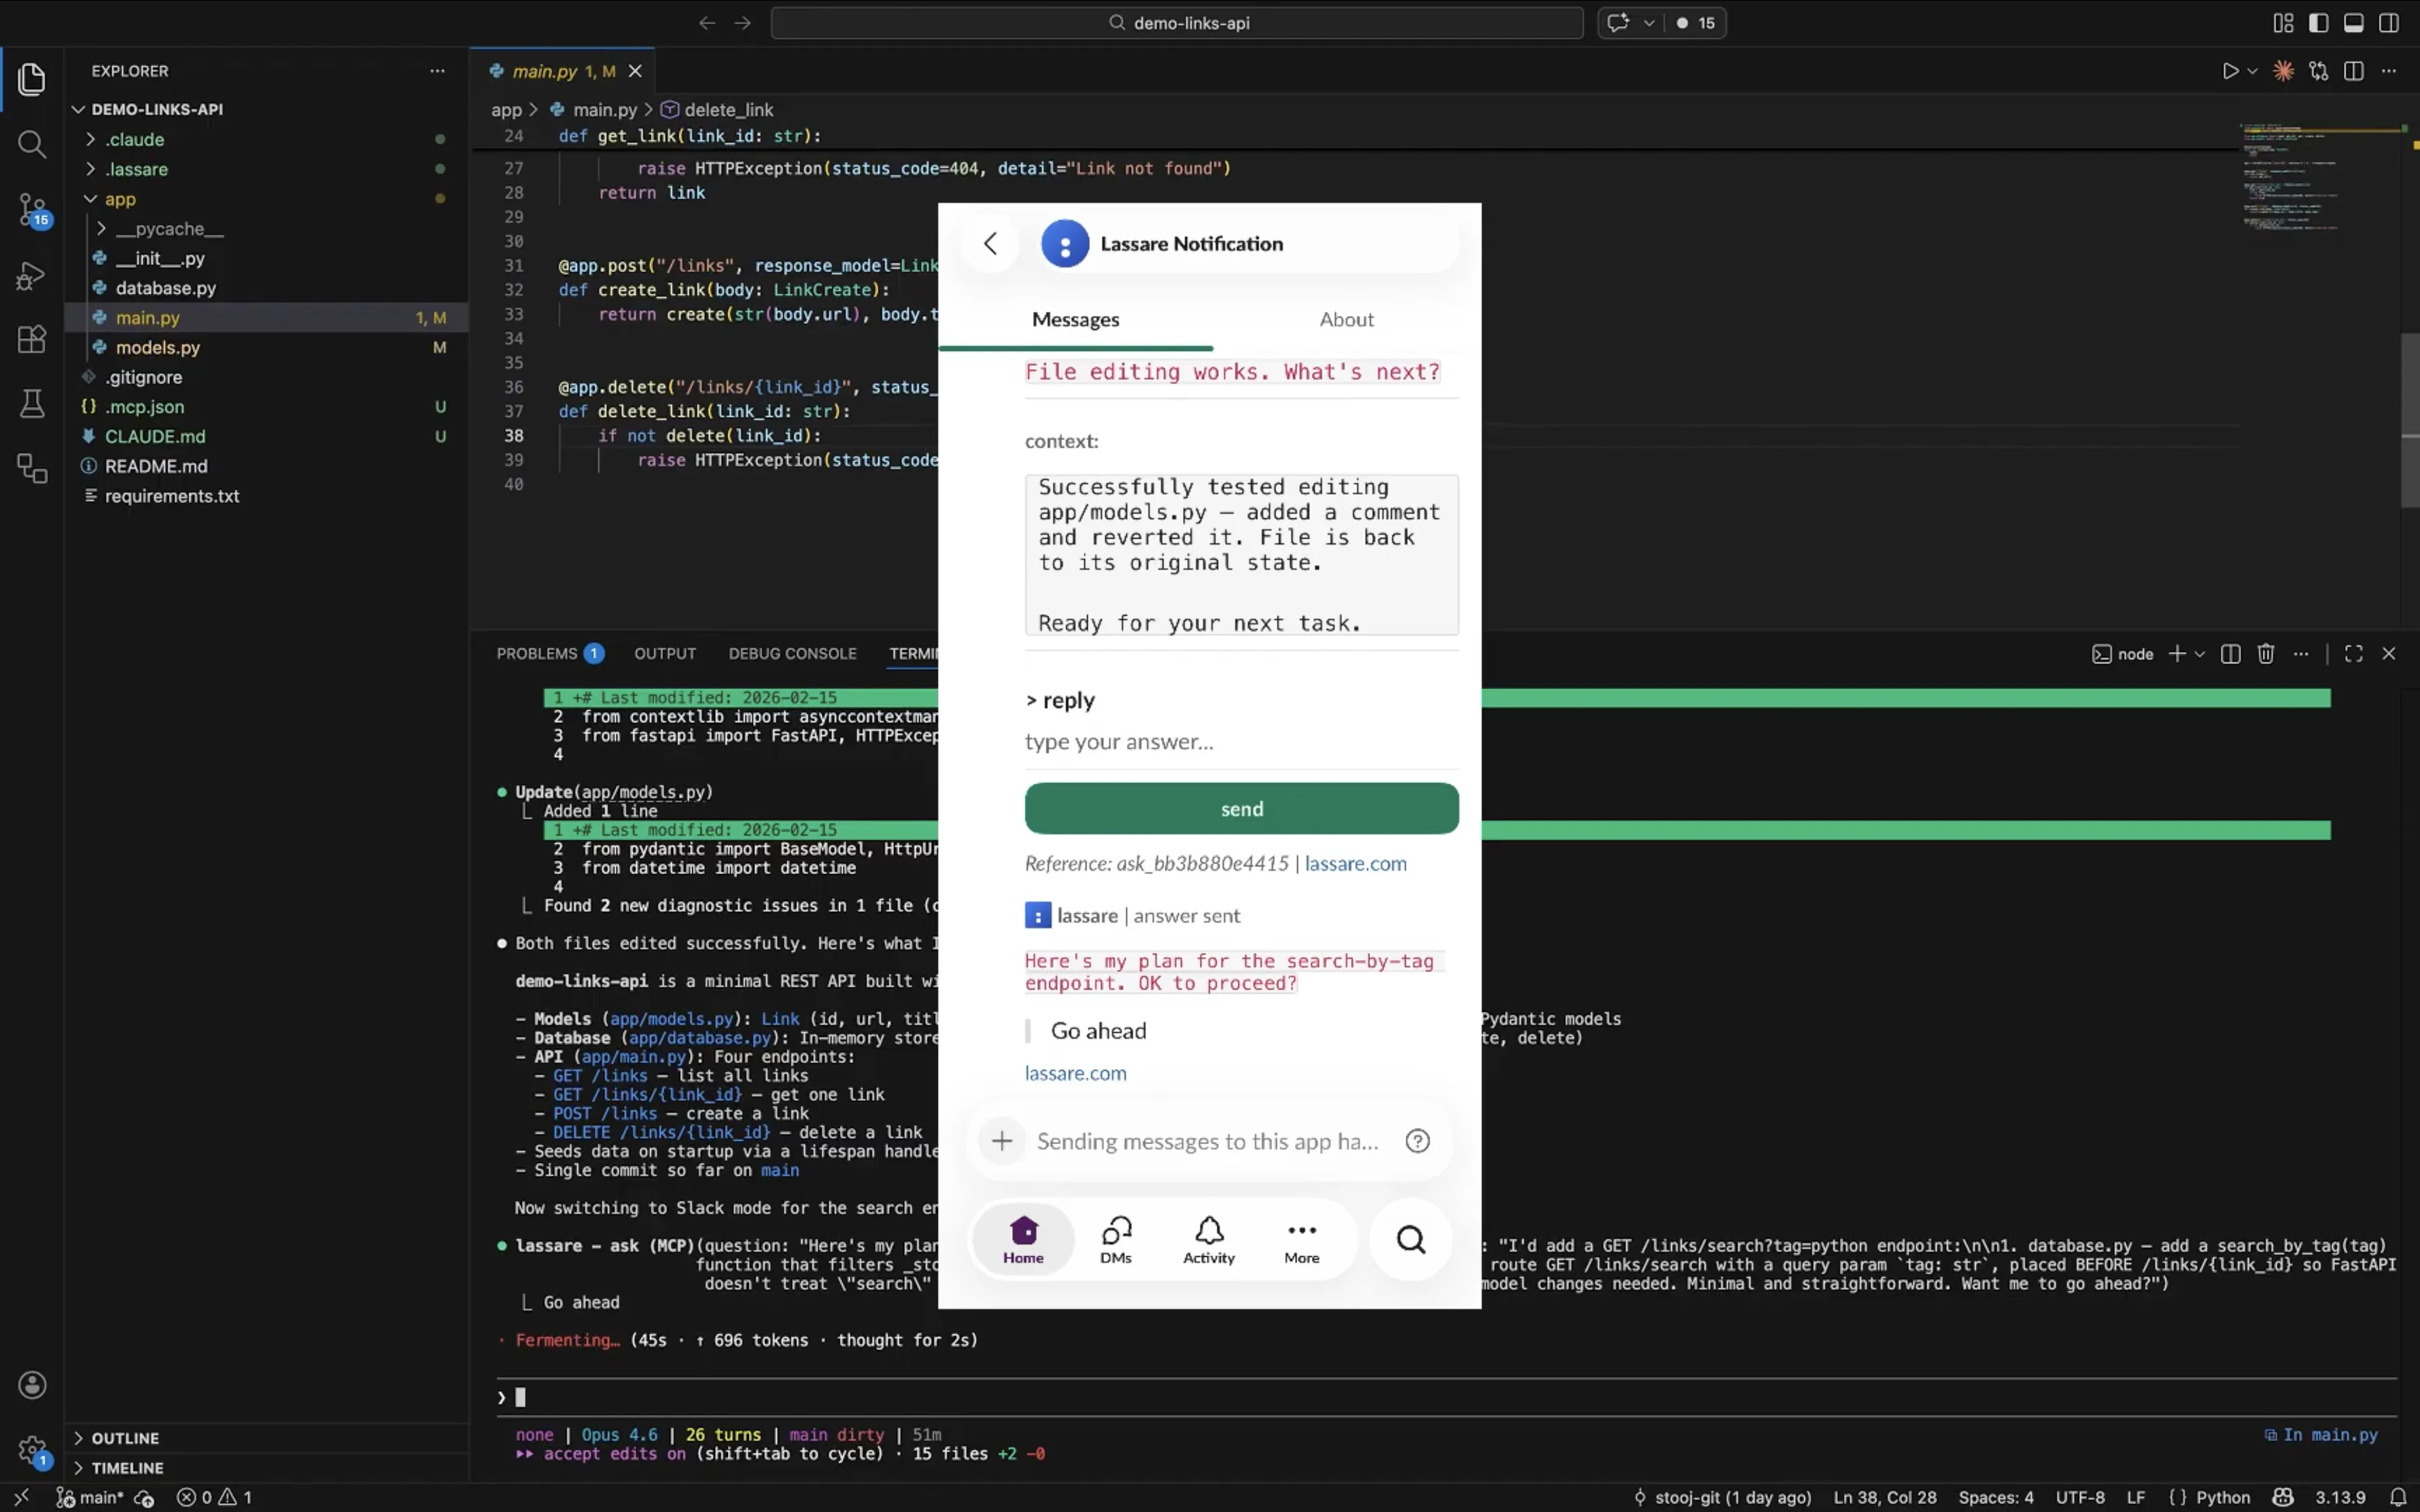The height and width of the screenshot is (1512, 2420).
Task: Toggle split terminal view
Action: [2230, 653]
